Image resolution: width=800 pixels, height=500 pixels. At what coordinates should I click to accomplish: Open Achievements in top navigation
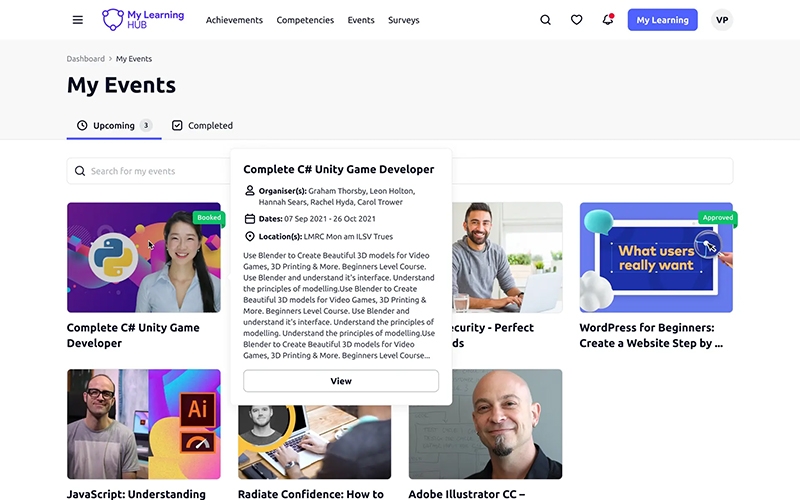click(x=234, y=20)
